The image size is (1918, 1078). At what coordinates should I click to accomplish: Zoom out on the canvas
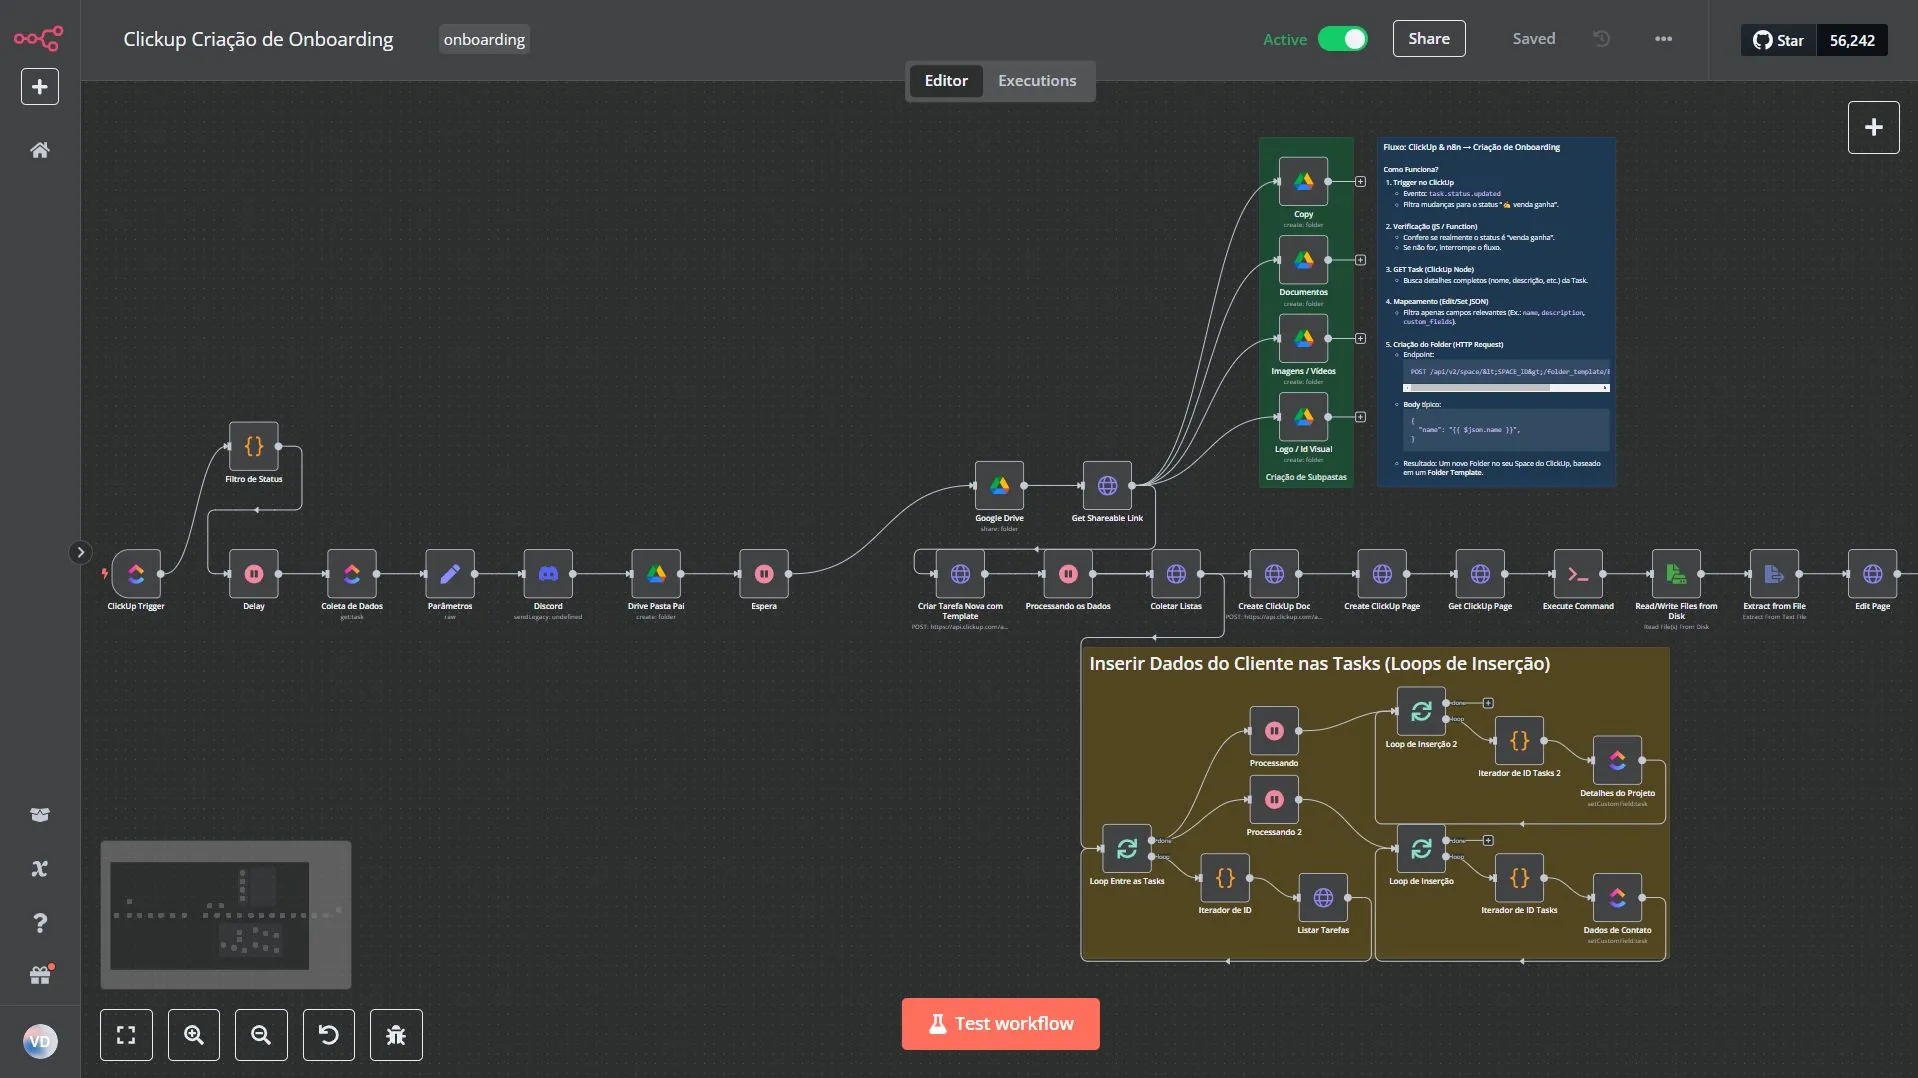click(x=261, y=1035)
